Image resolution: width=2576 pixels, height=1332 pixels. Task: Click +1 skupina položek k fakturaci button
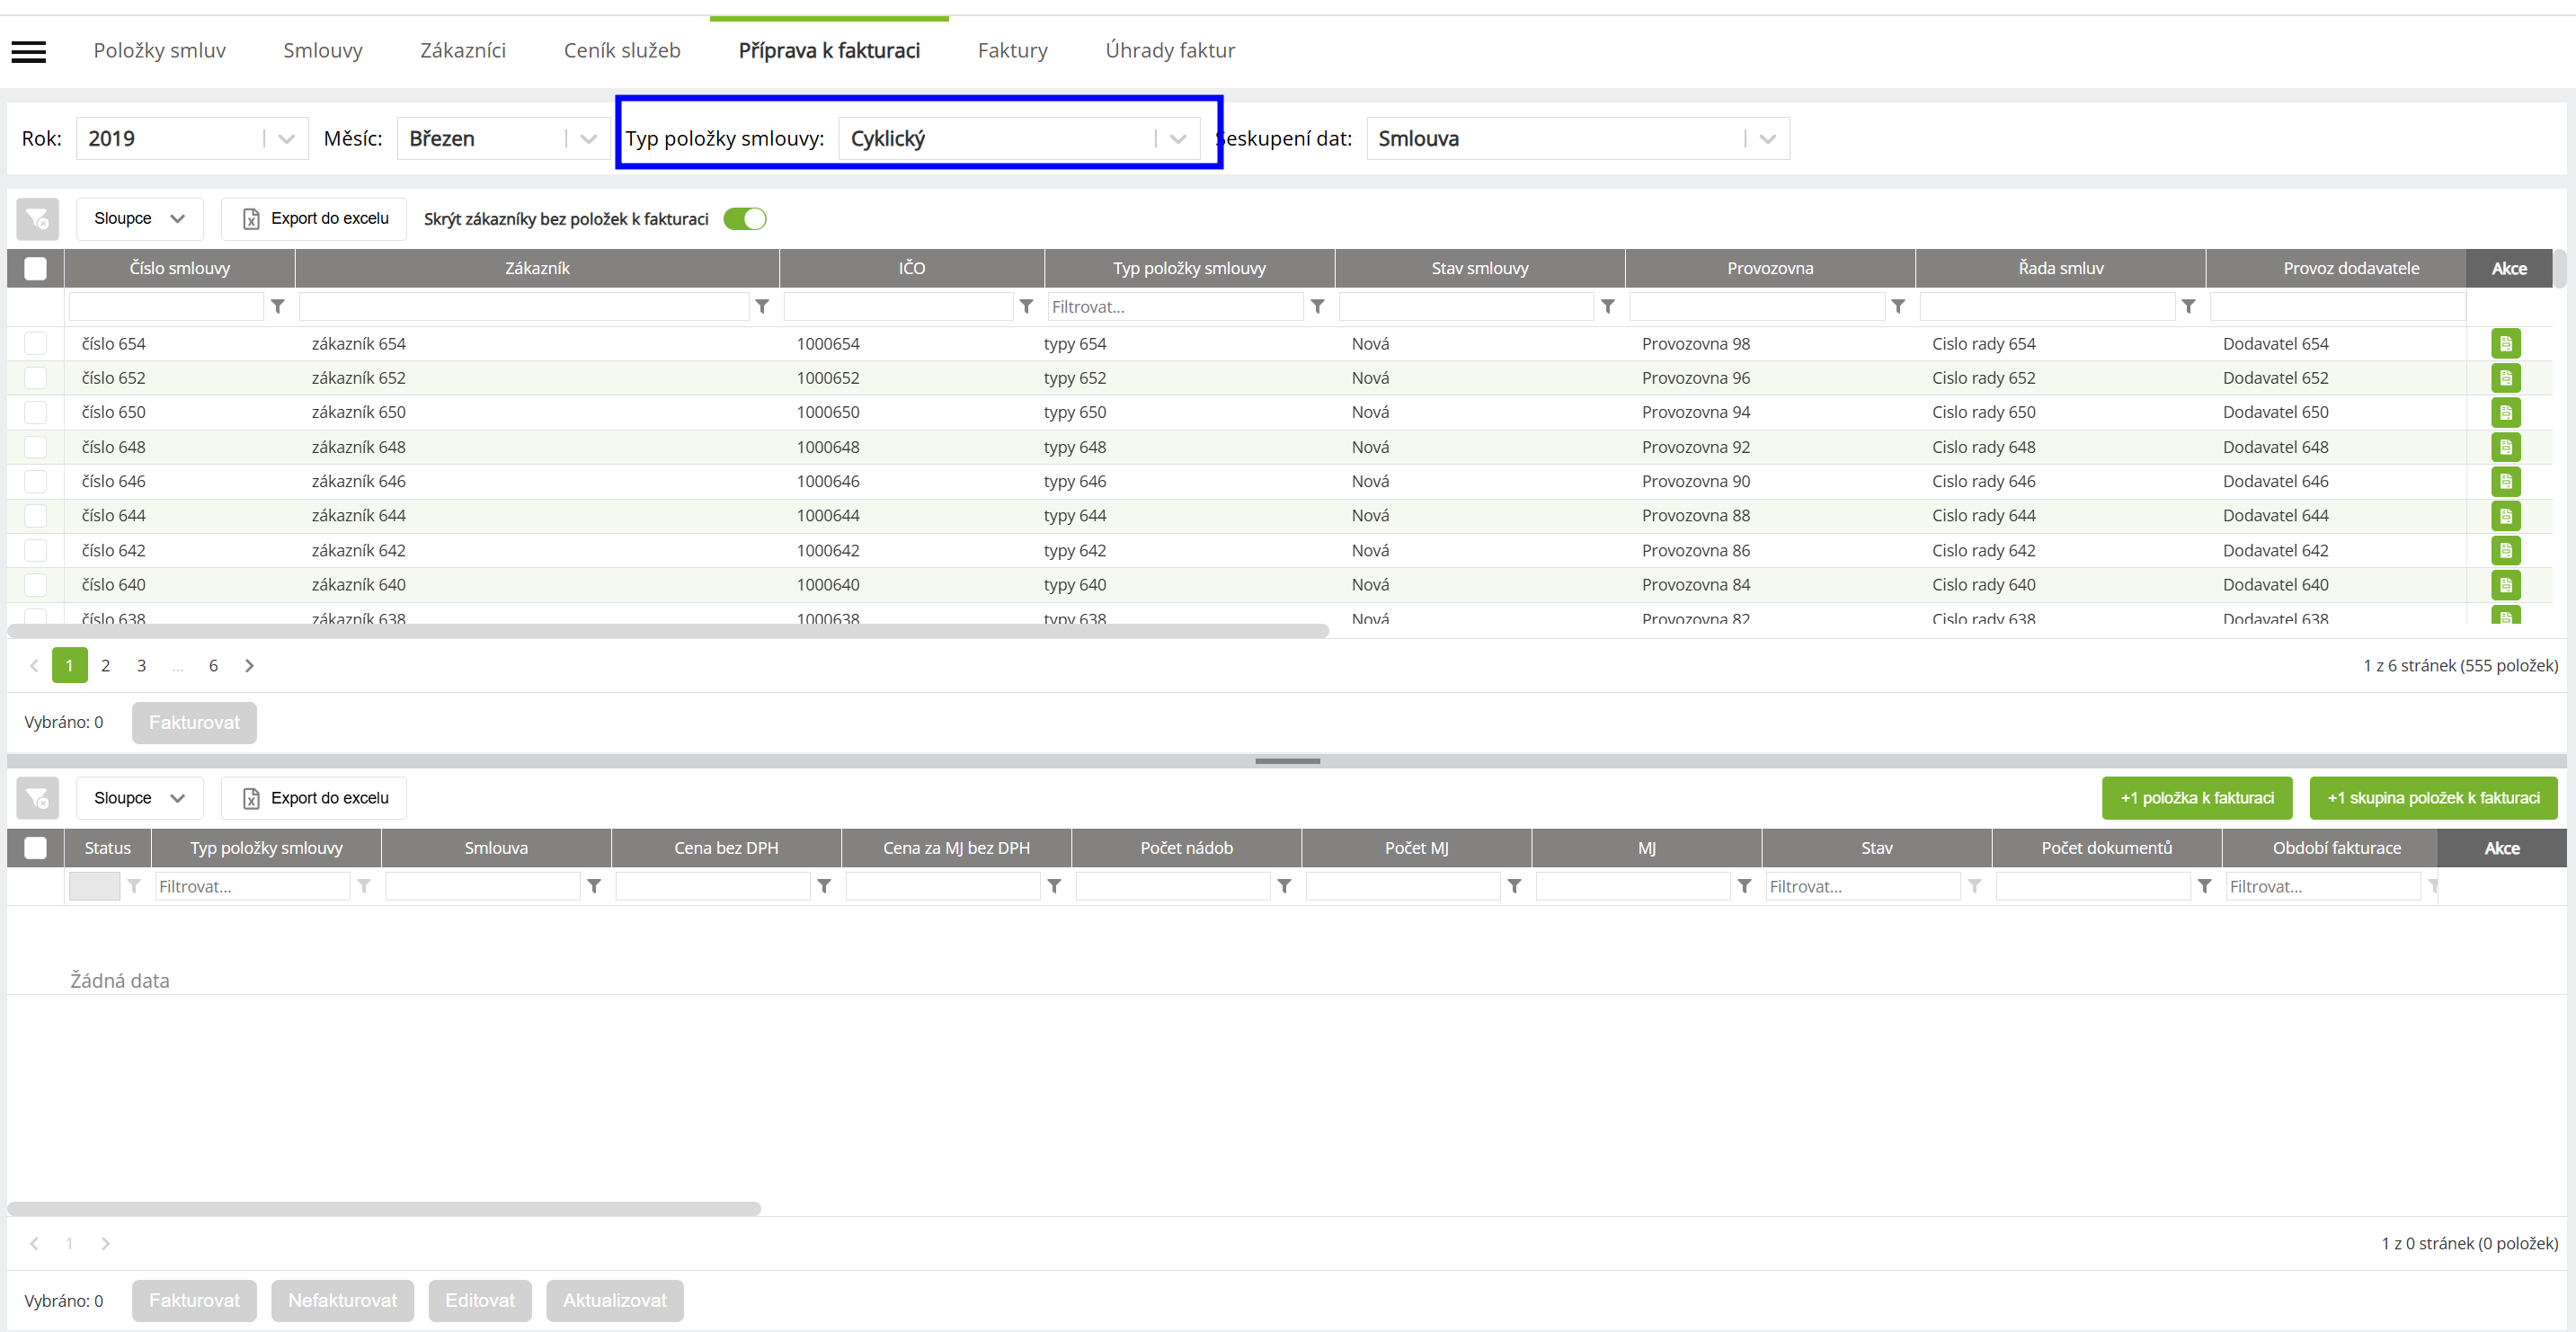coord(2433,798)
